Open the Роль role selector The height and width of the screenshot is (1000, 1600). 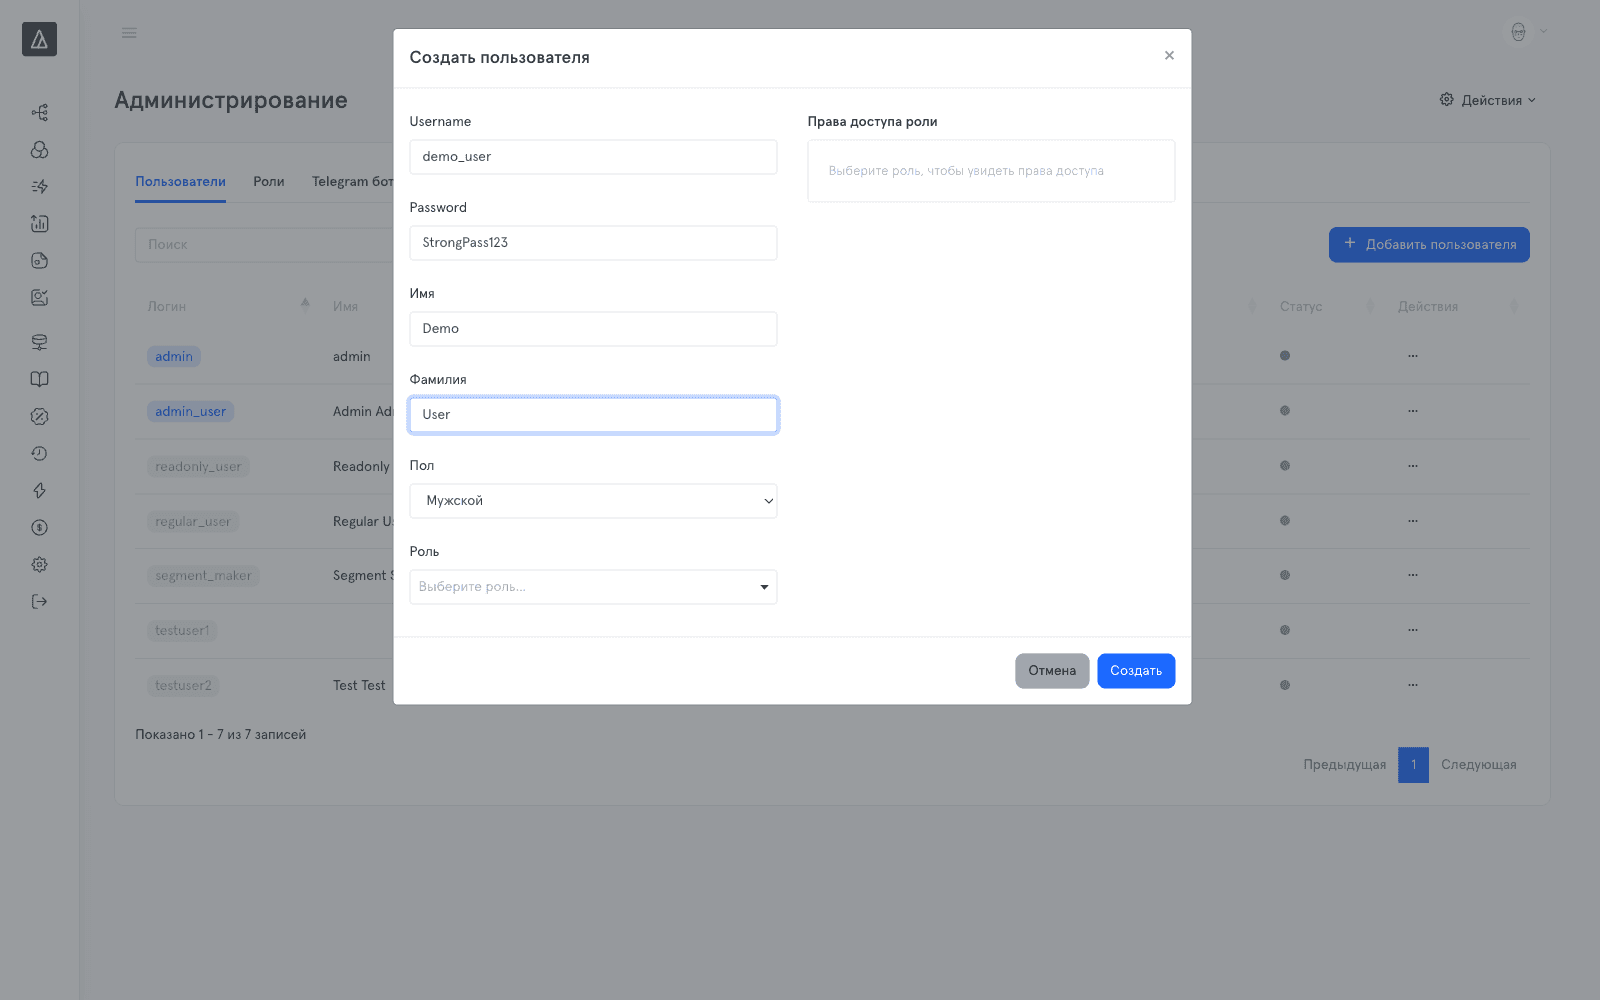point(593,587)
